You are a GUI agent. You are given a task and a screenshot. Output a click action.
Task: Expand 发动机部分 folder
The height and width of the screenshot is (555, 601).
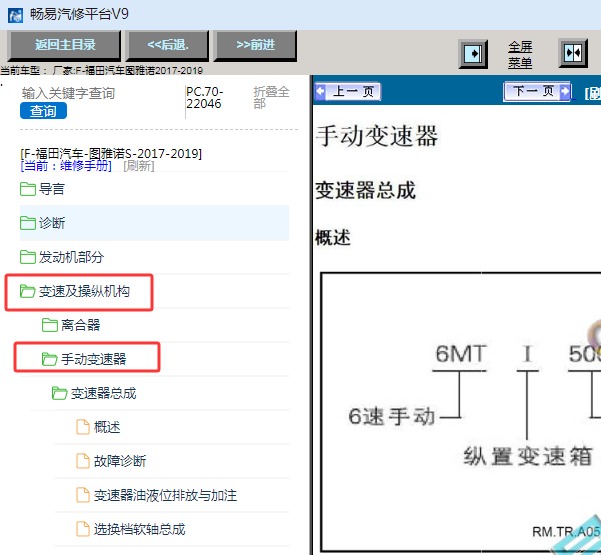point(154,257)
